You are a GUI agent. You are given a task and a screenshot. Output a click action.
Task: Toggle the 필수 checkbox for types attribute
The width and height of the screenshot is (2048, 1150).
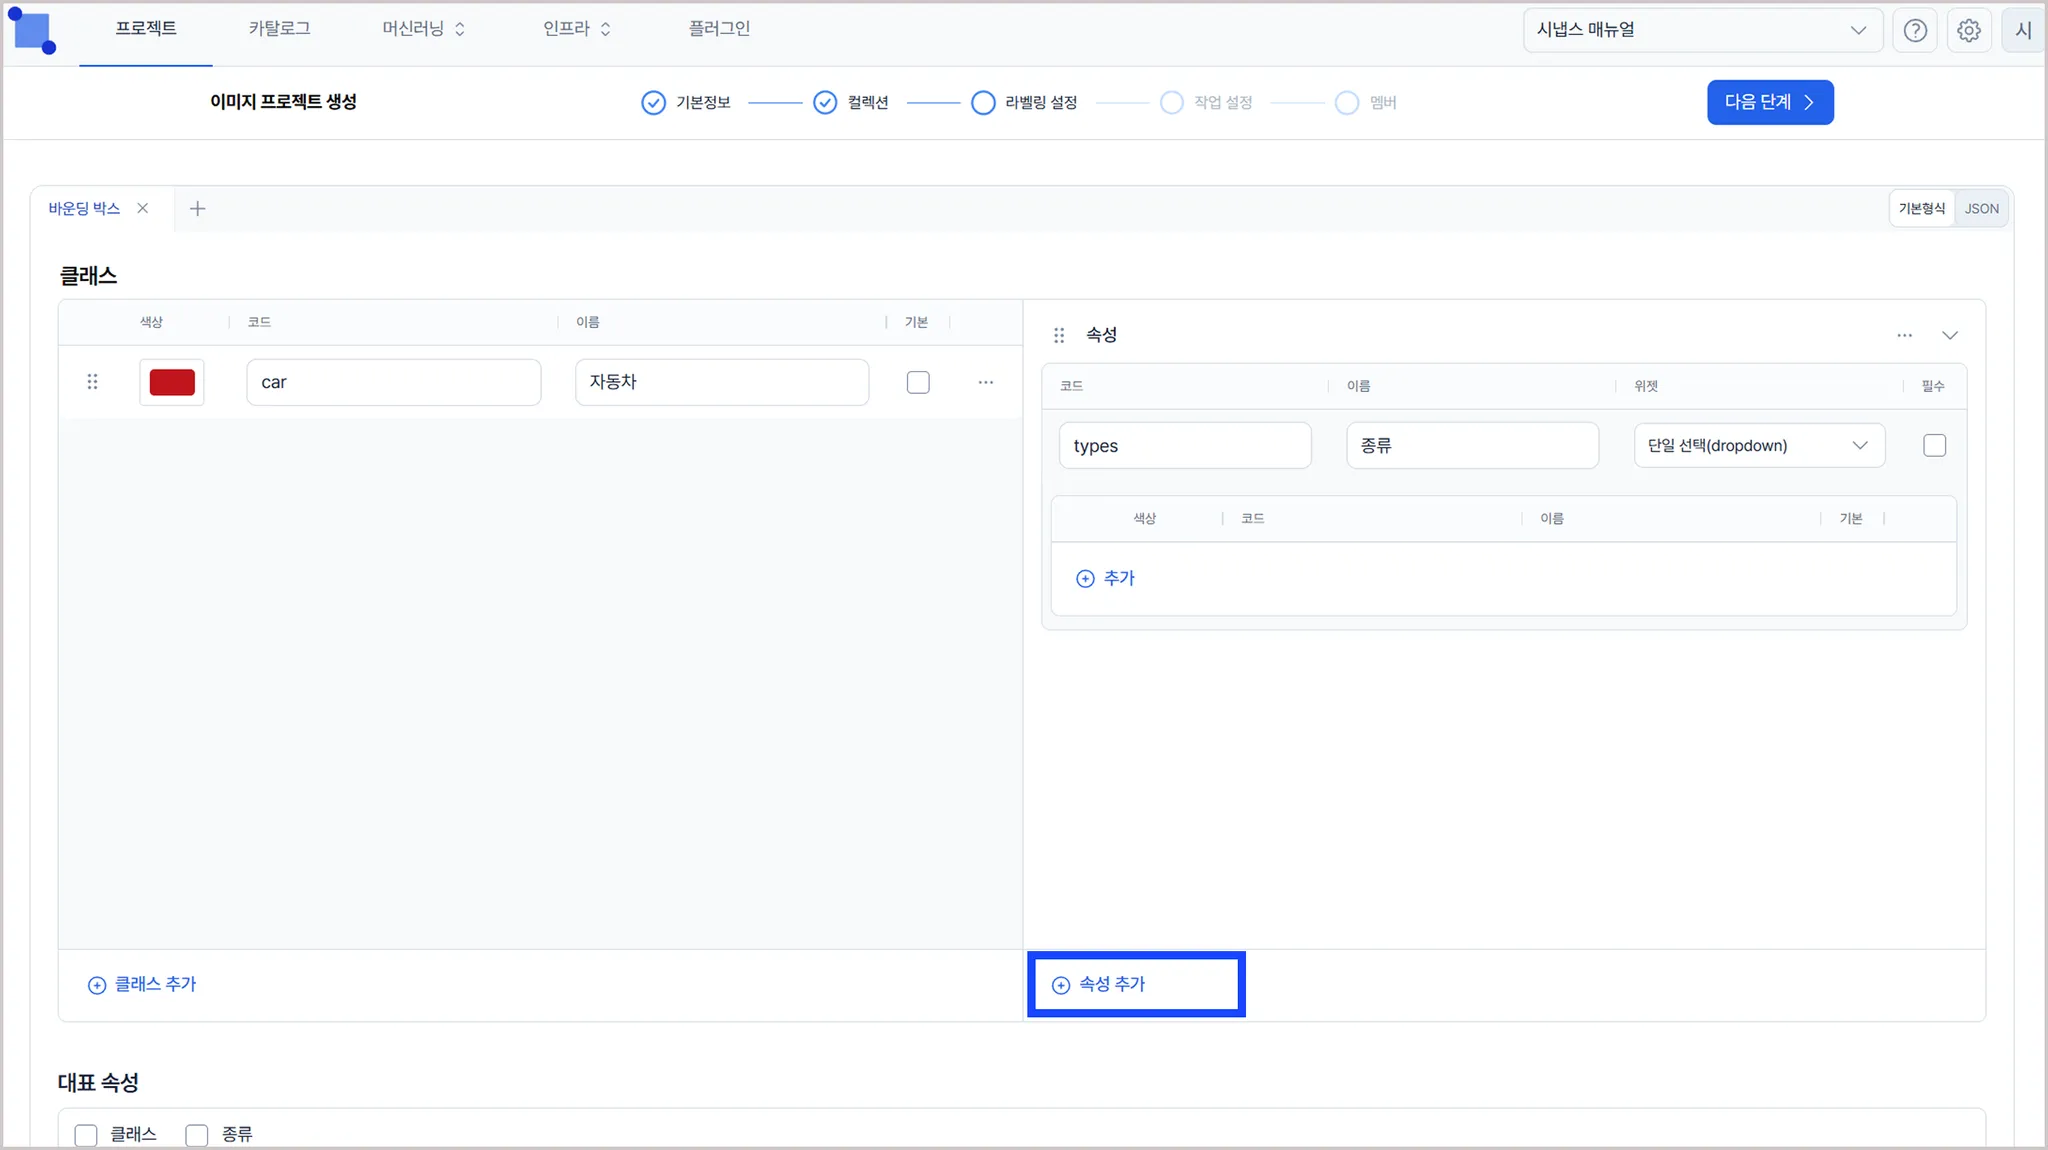point(1934,445)
